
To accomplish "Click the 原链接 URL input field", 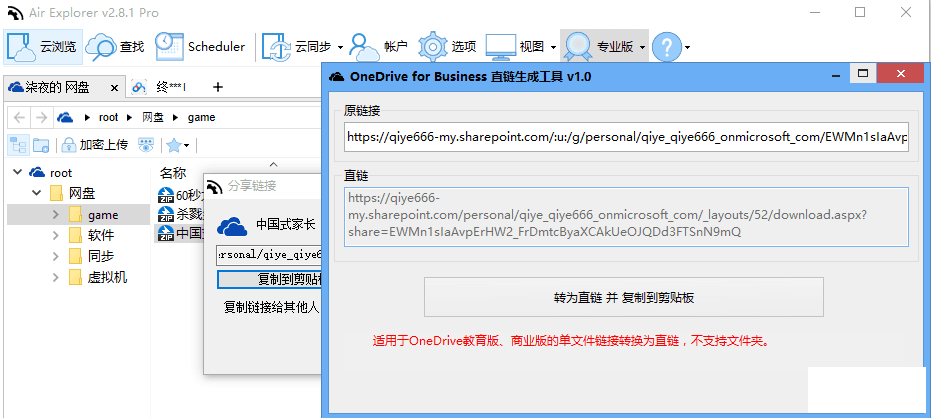I will (626, 137).
